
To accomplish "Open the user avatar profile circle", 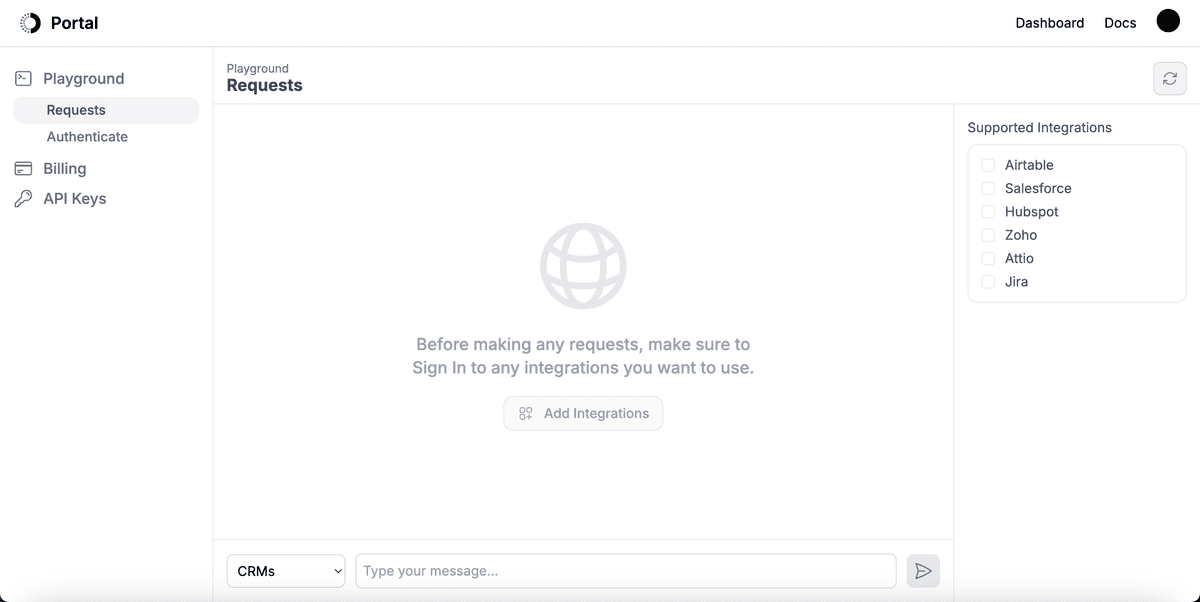I will pyautogui.click(x=1168, y=21).
